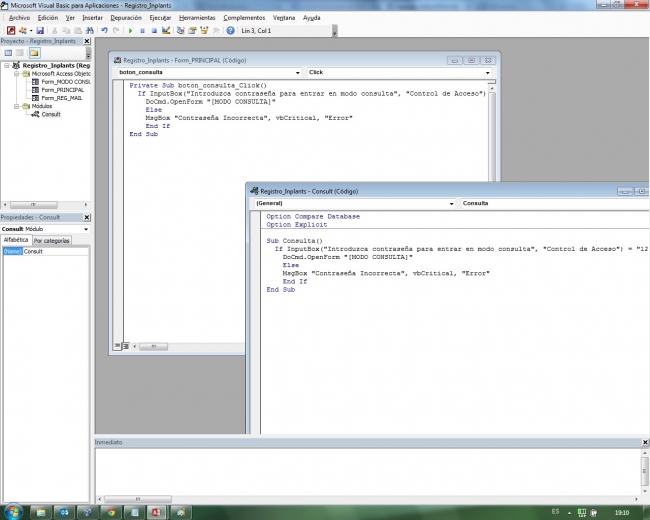Open toolbar options arrow next to Lín 3, Col 1
The image size is (650, 520).
tap(335, 32)
